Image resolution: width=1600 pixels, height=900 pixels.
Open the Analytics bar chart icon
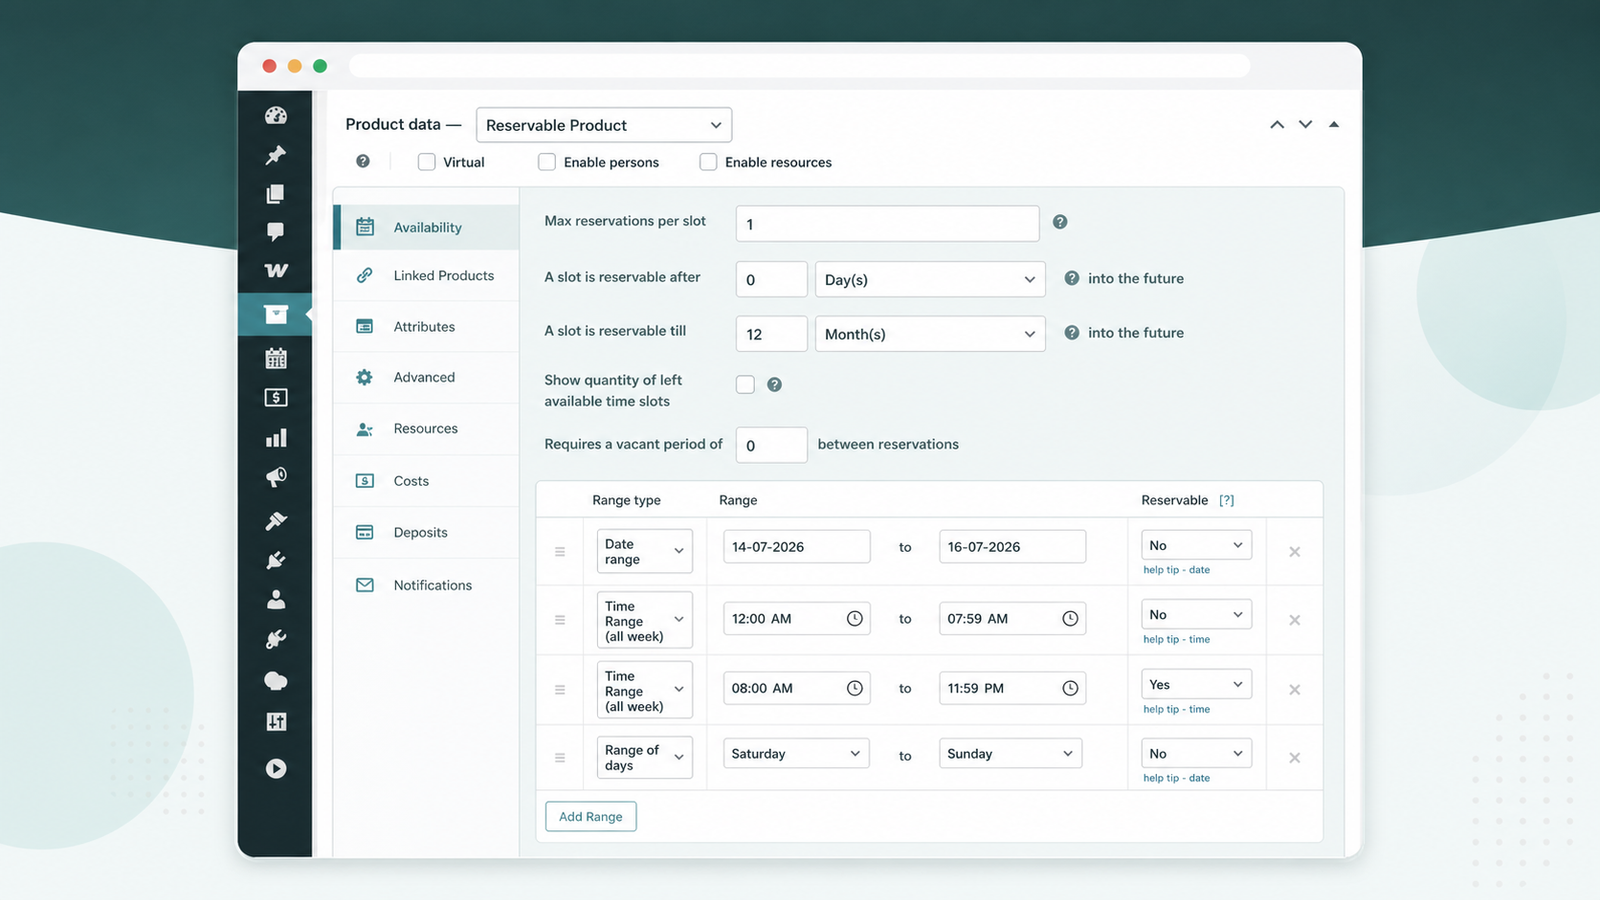276,438
